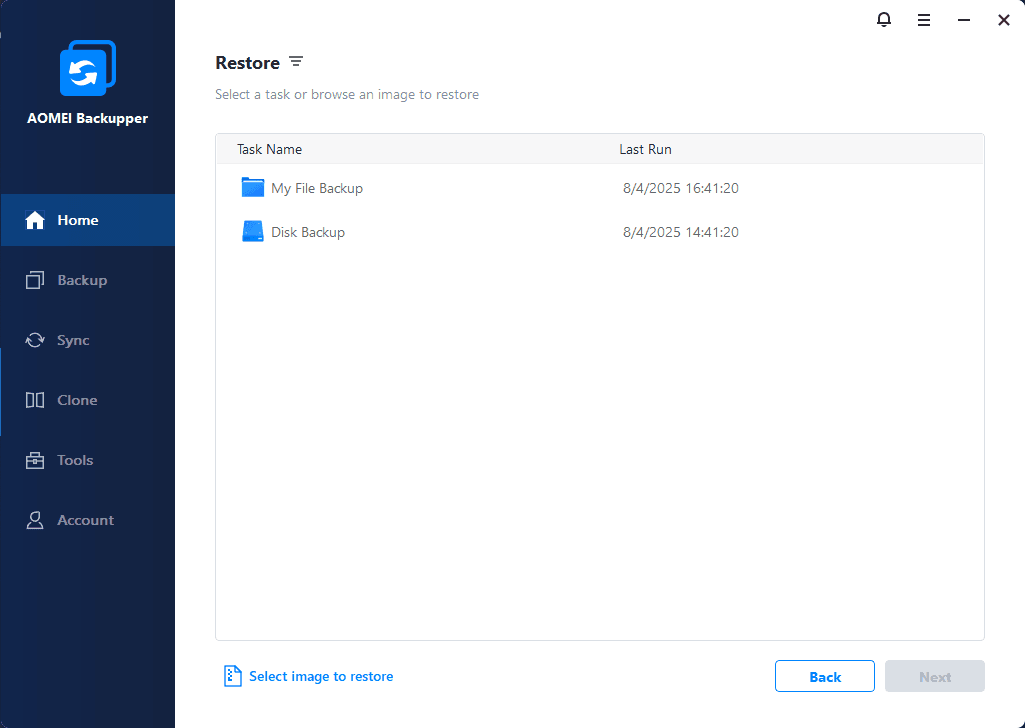Click the Sync arrows icon in sidebar
Screen dimensions: 1025x728
point(35,340)
